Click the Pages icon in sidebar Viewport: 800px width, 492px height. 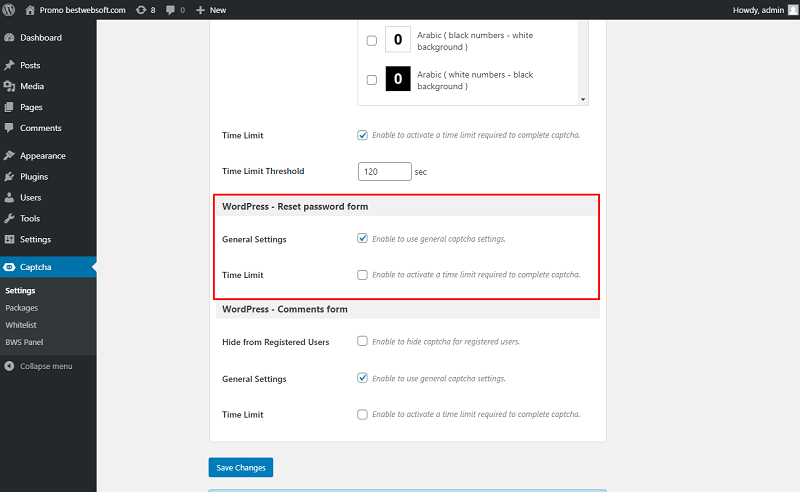(x=9, y=107)
